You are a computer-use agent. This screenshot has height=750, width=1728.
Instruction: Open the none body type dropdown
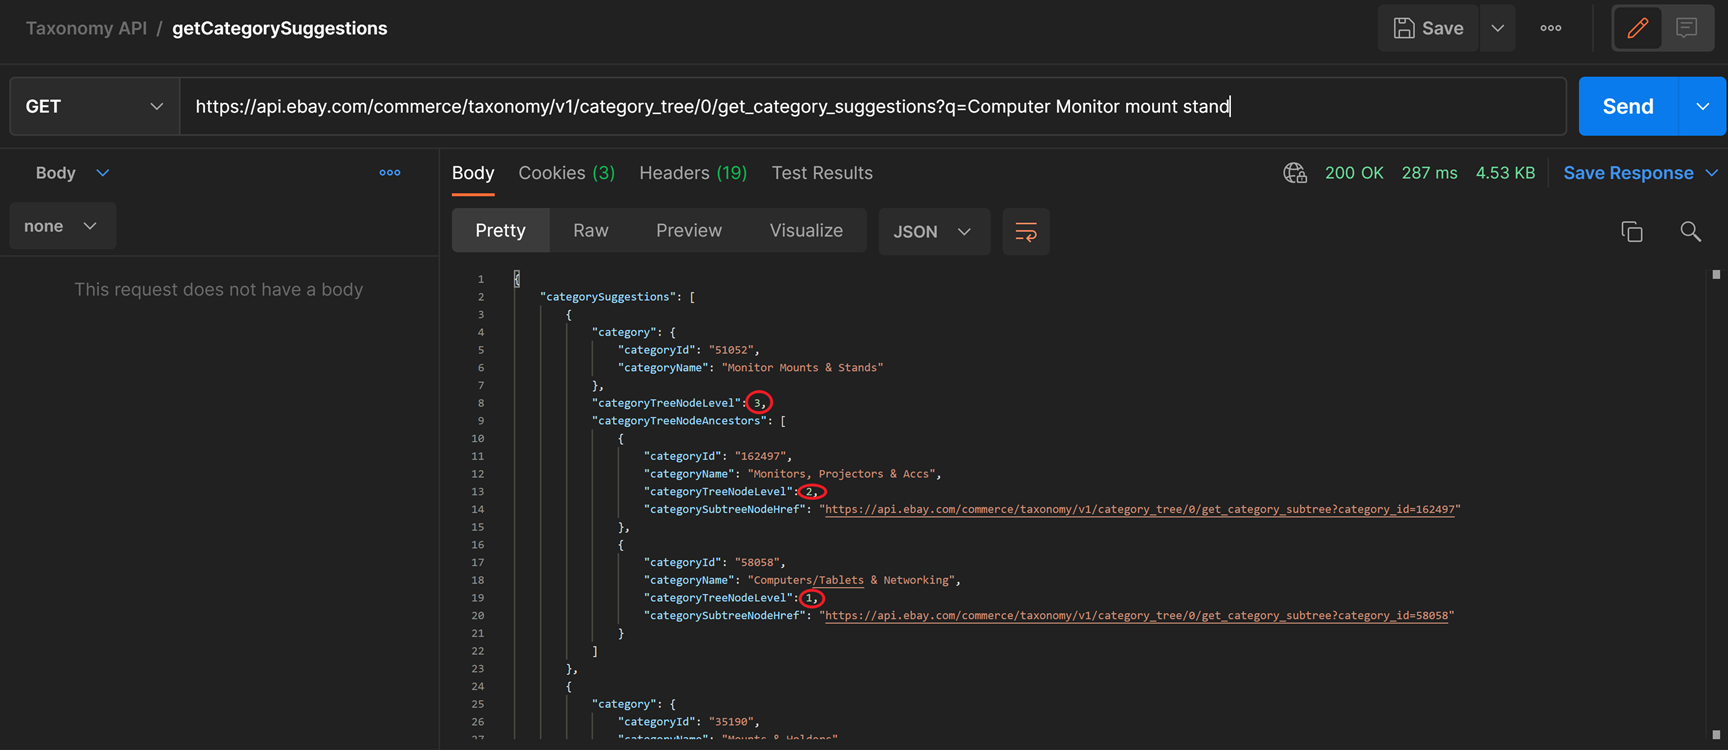click(x=62, y=226)
